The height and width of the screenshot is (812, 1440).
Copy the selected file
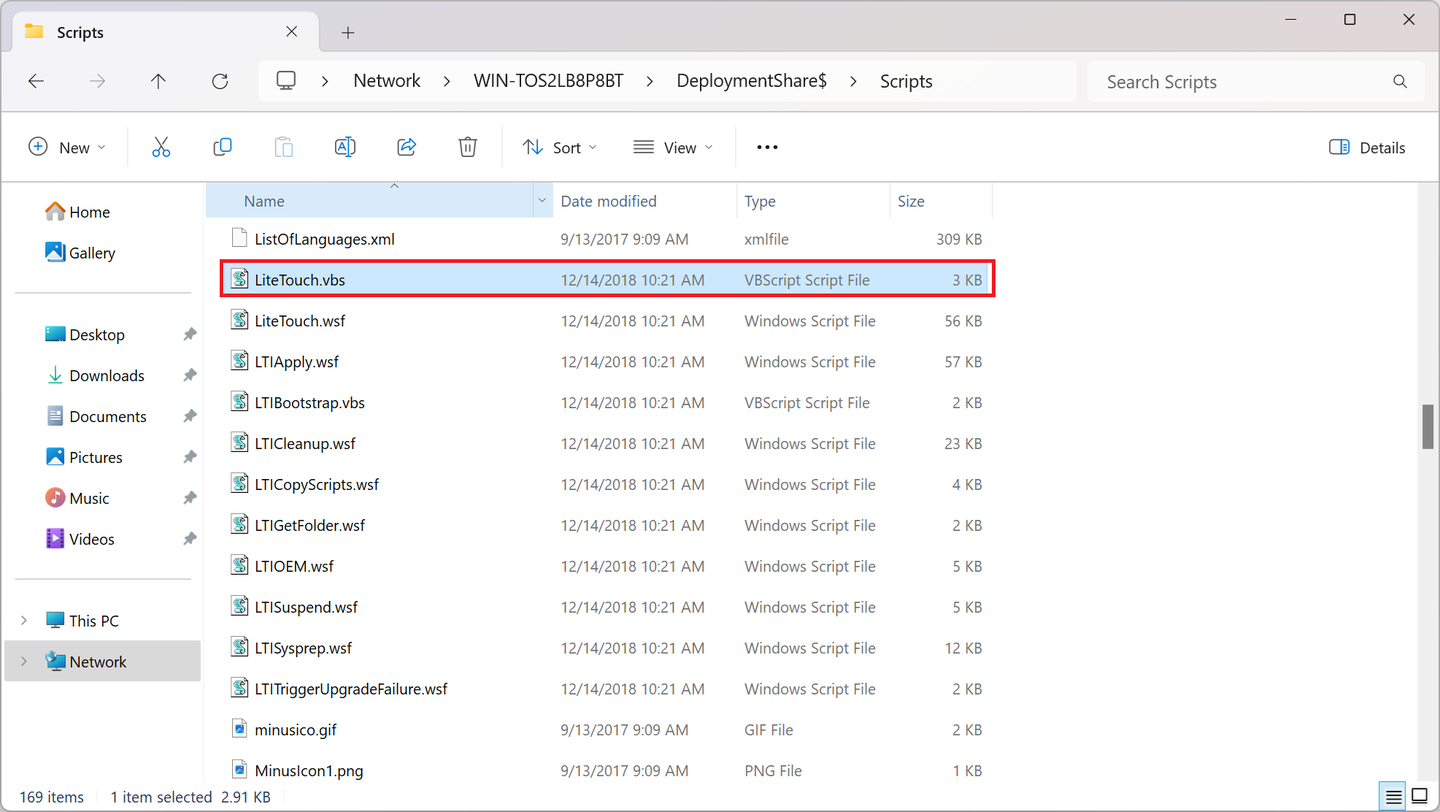point(222,147)
